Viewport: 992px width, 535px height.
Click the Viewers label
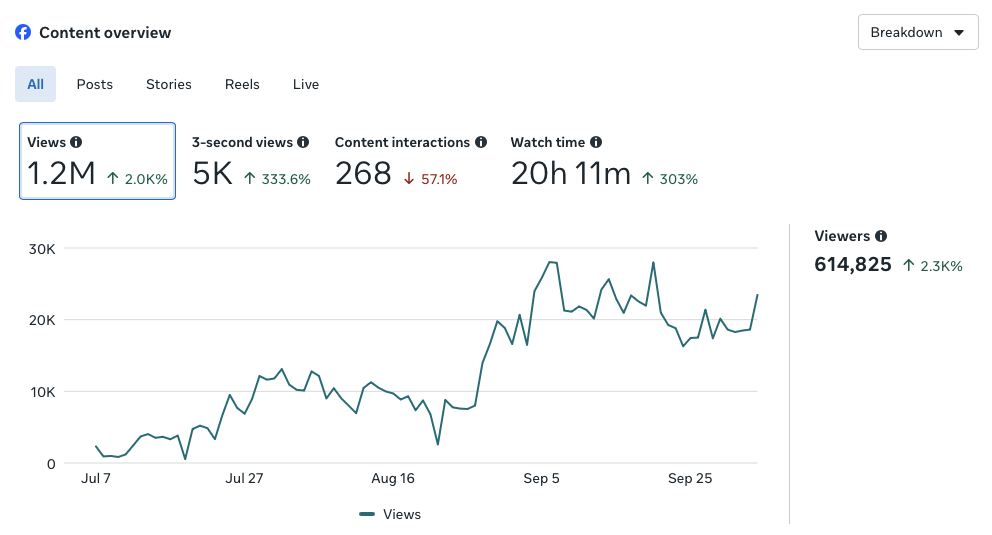point(842,236)
